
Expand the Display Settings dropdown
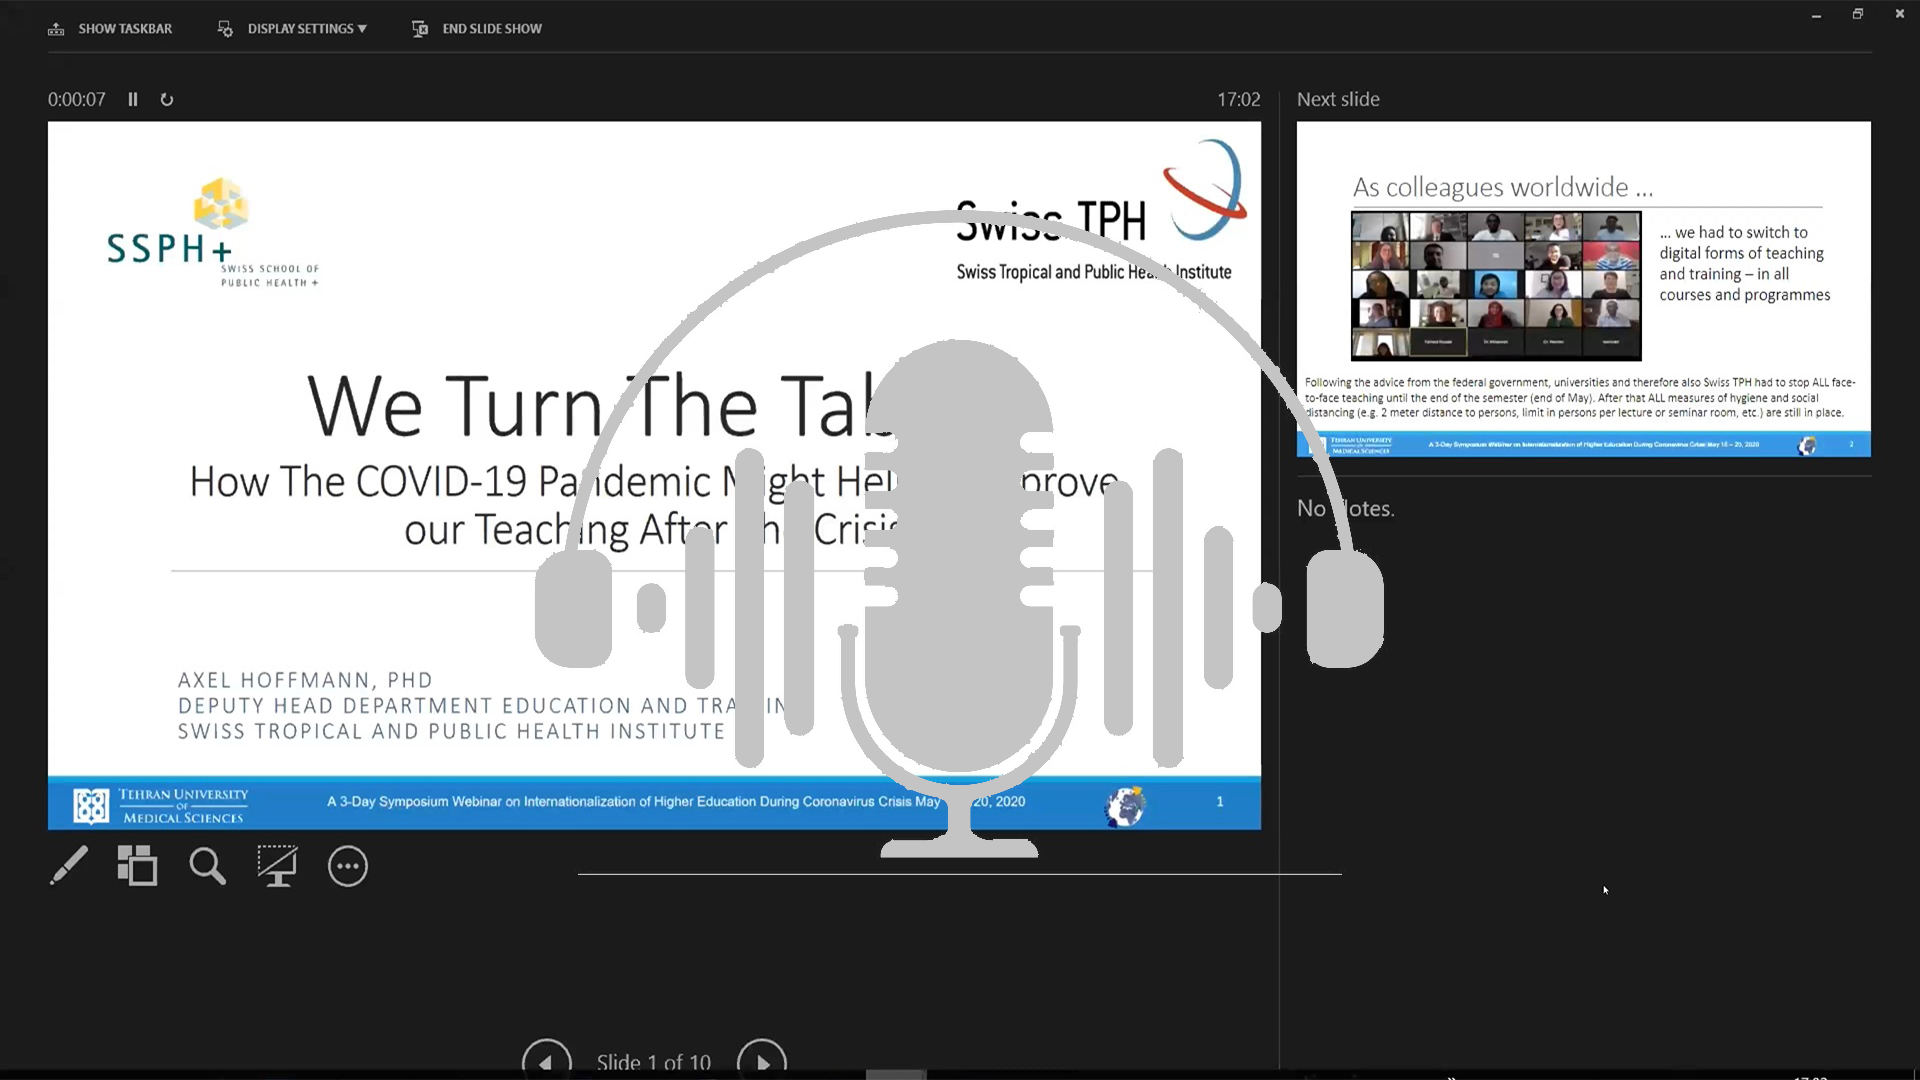[x=307, y=29]
